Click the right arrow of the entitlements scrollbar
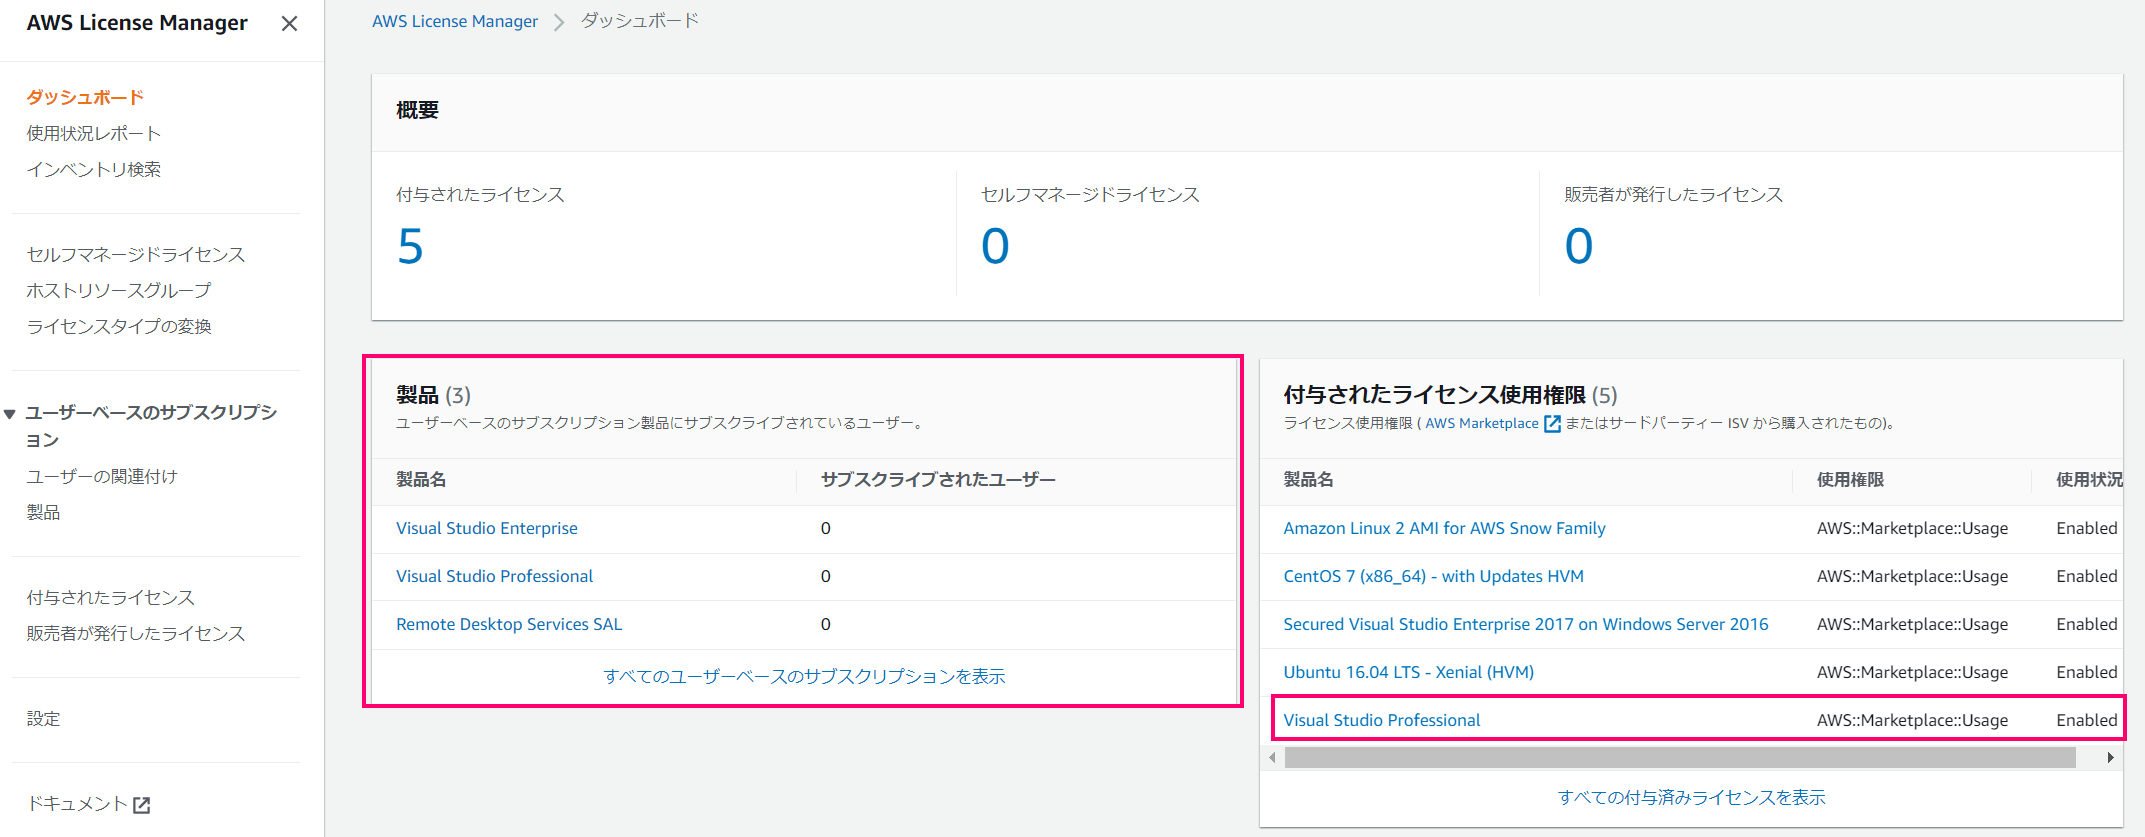The height and width of the screenshot is (837, 2145). coord(2110,758)
